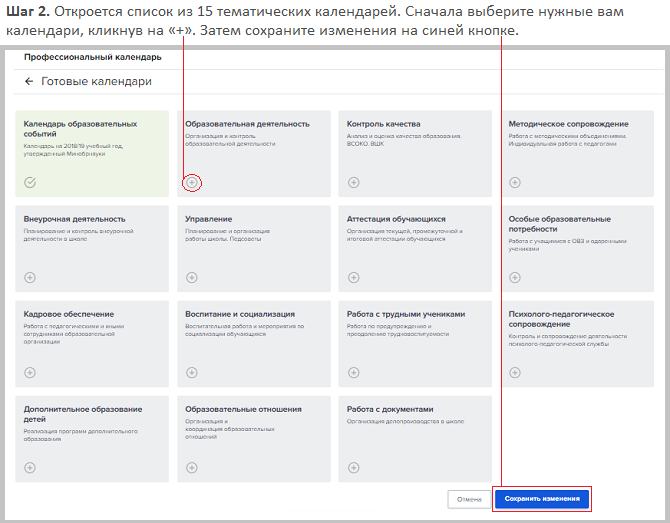Image resolution: width=670 pixels, height=523 pixels.
Task: Select the Особые образовательные потребности card title
Action: pyautogui.click(x=559, y=224)
